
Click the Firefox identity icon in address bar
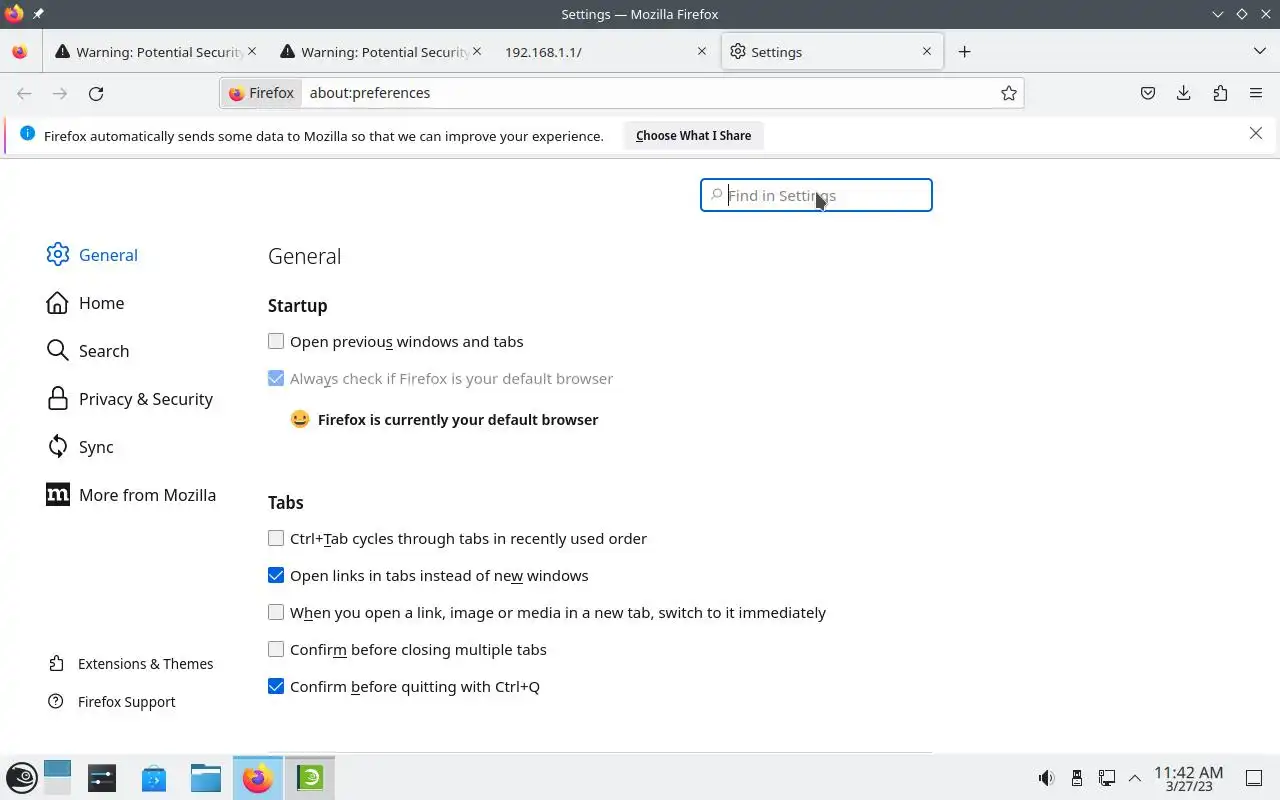click(x=261, y=93)
